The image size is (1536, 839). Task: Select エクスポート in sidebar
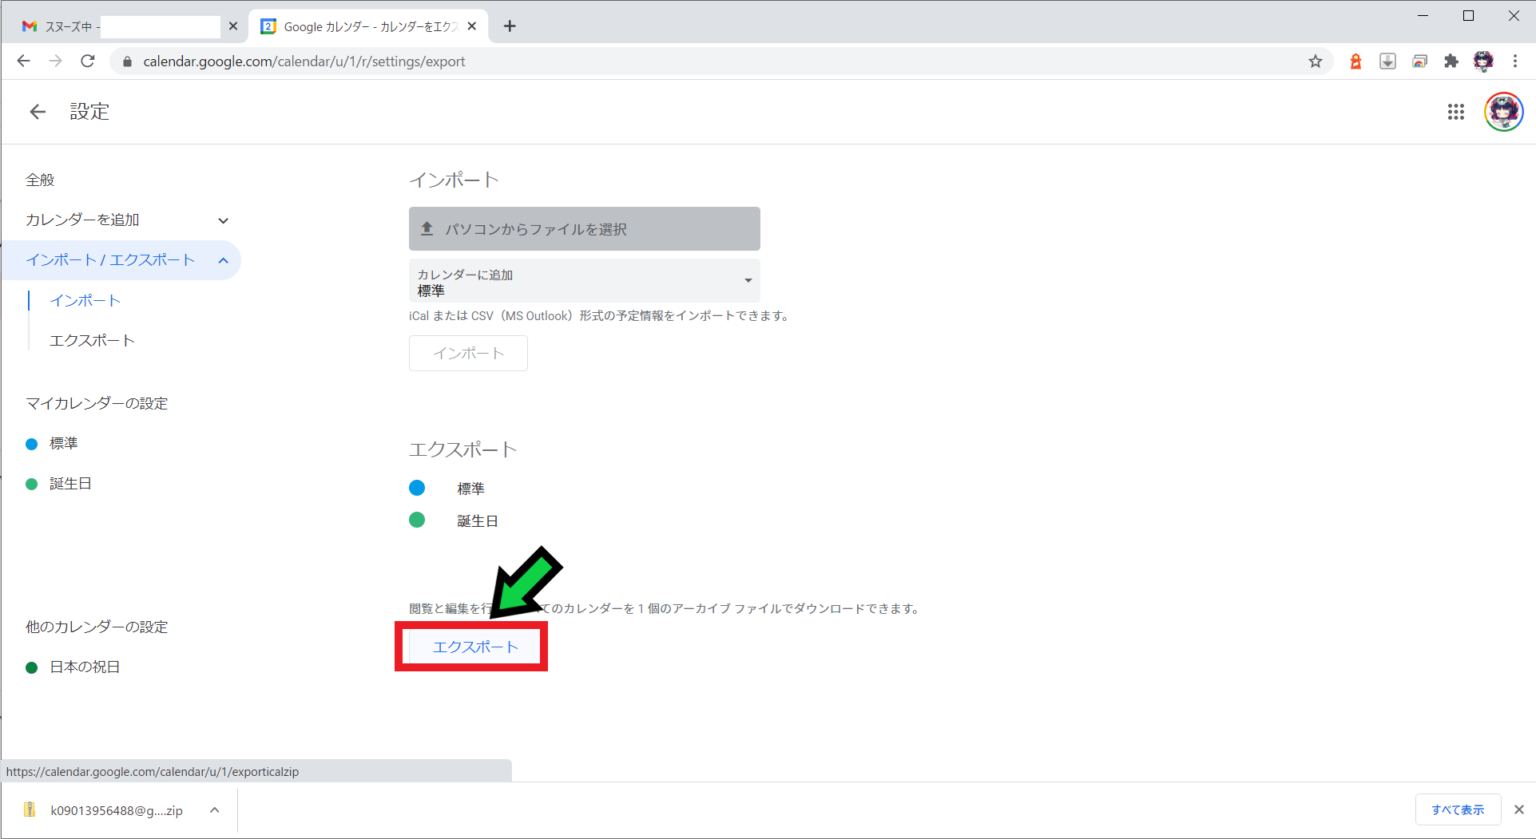tap(92, 340)
